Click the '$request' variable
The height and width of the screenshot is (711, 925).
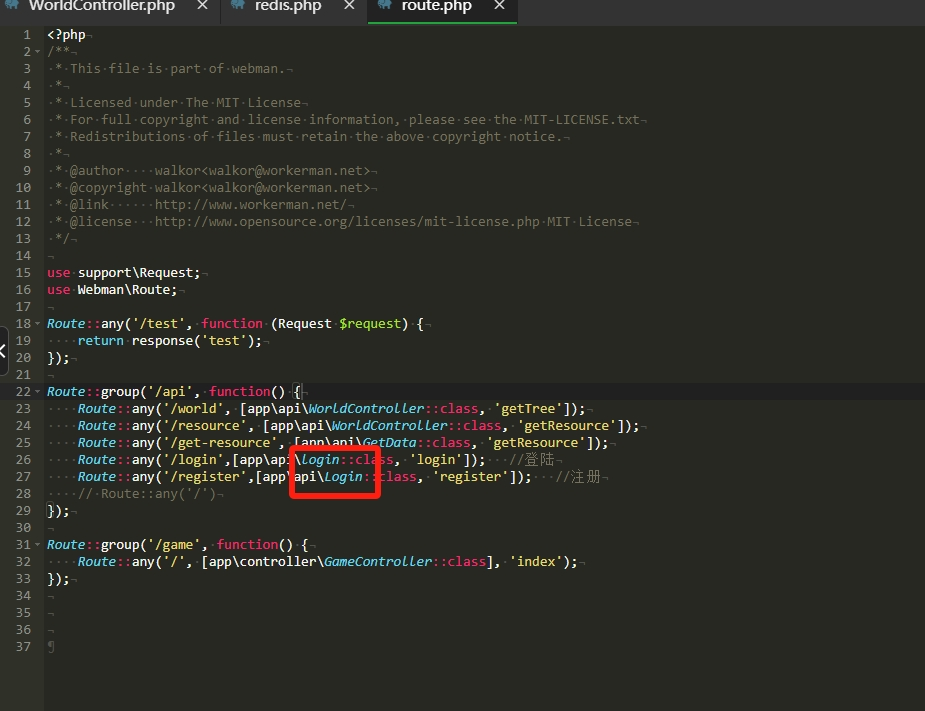(x=370, y=324)
